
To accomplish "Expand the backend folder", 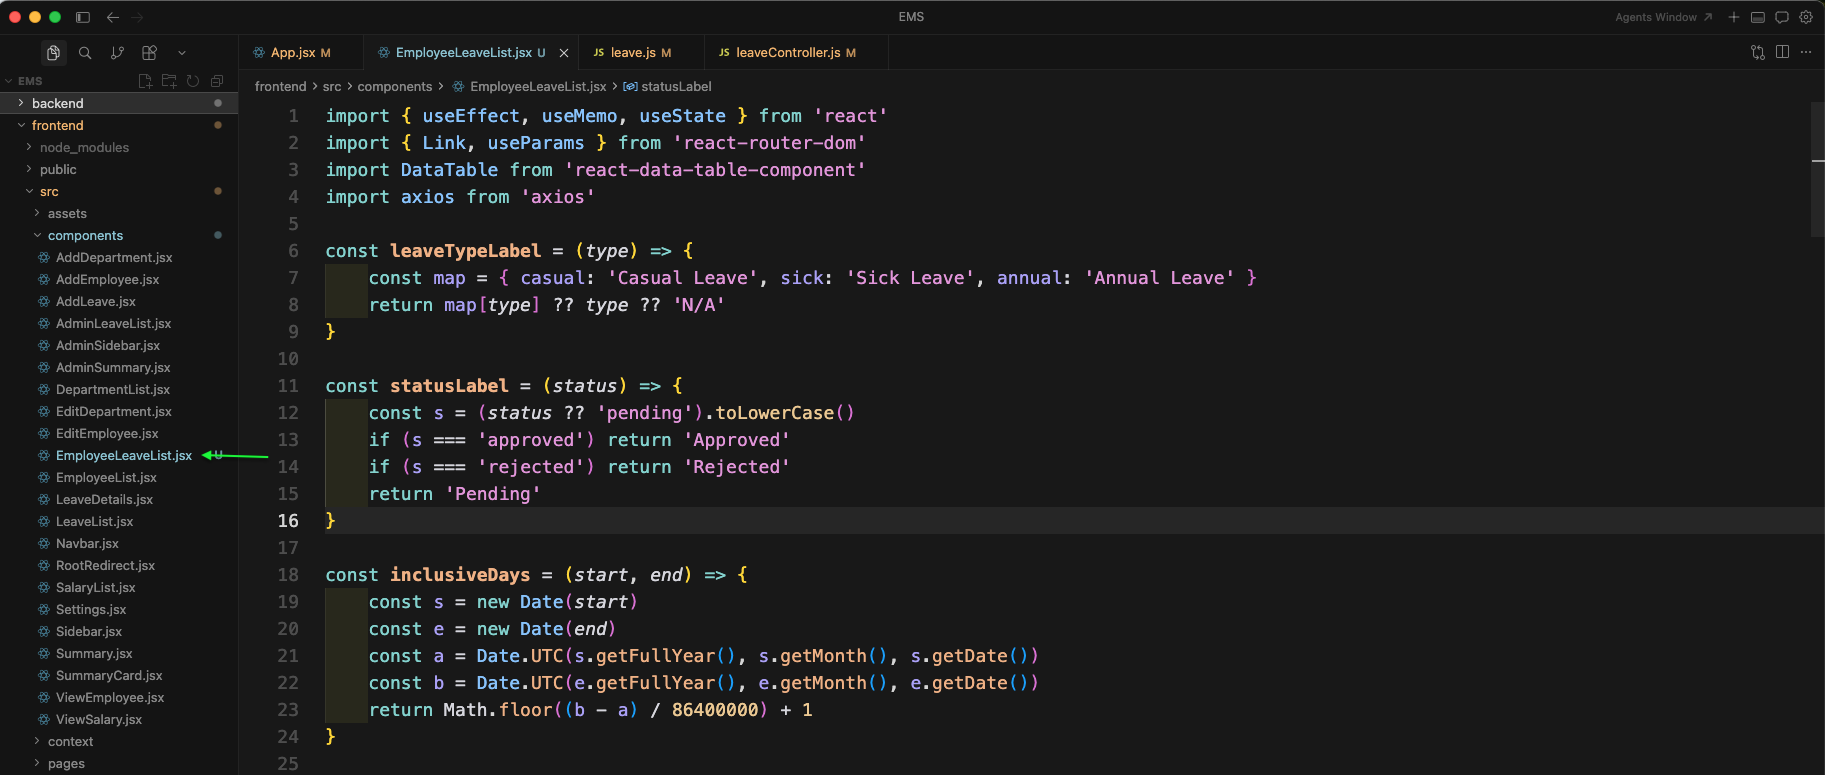I will pyautogui.click(x=119, y=103).
